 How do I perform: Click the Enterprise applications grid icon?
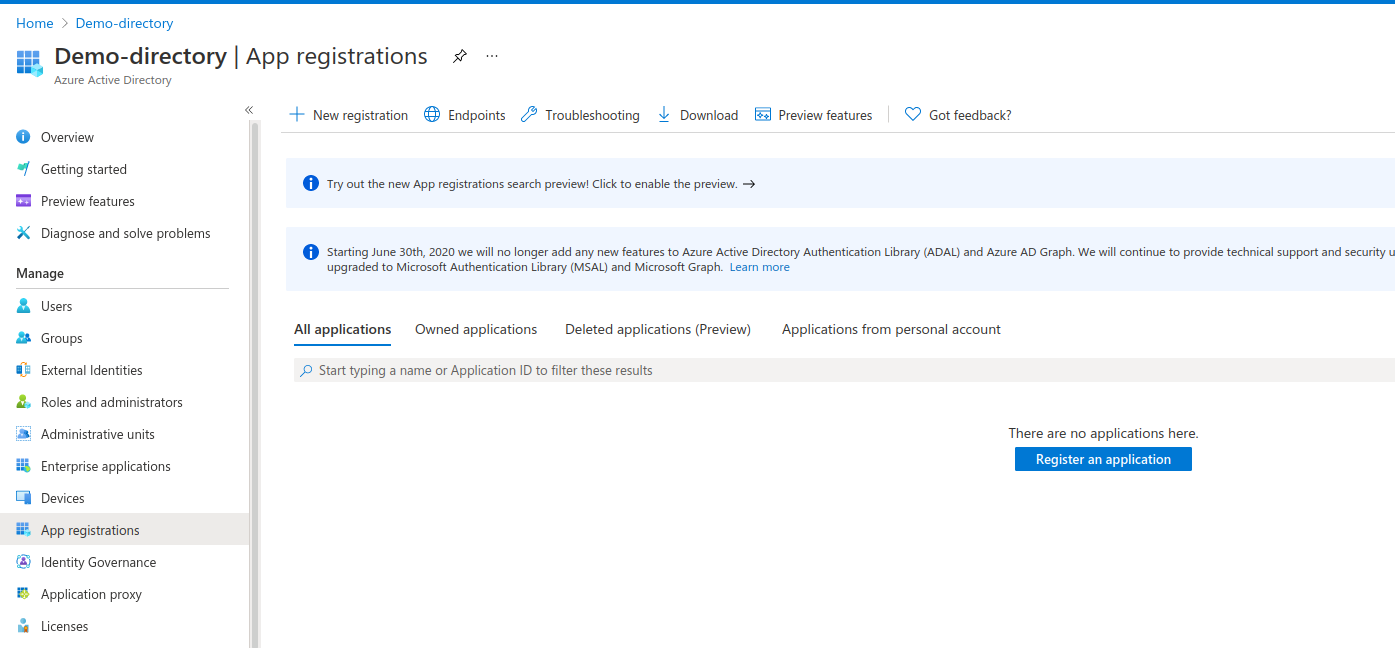23,466
